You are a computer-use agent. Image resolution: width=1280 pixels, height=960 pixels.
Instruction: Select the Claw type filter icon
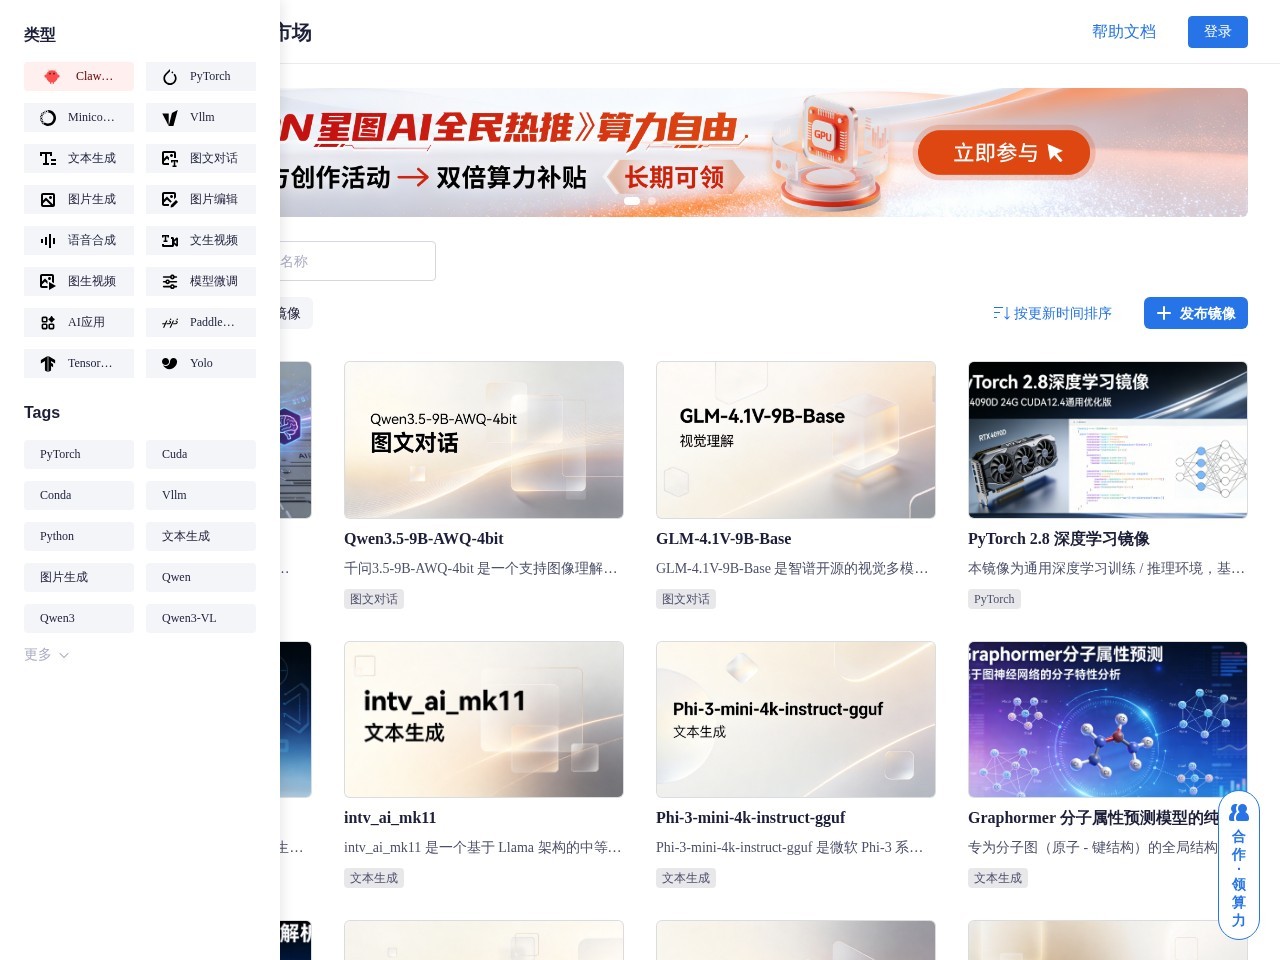[52, 77]
